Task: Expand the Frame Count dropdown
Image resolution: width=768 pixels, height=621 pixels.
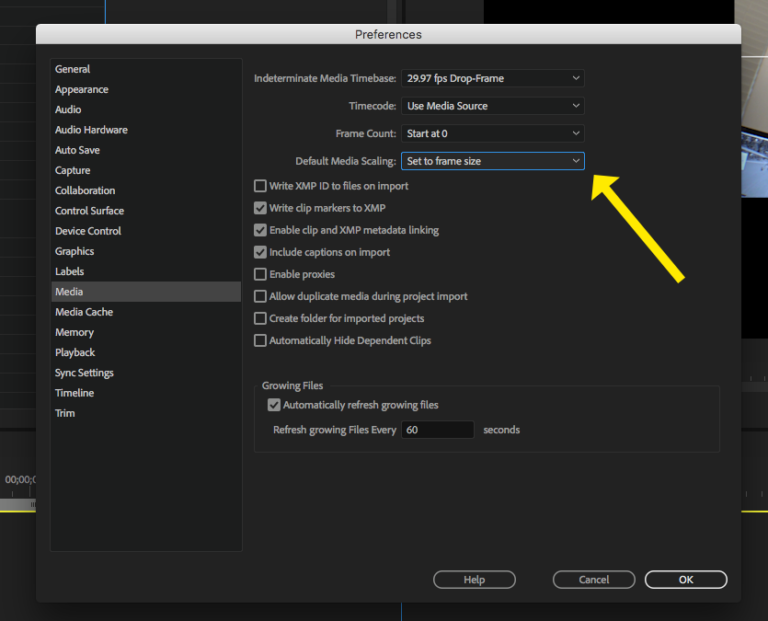Action: coord(493,133)
